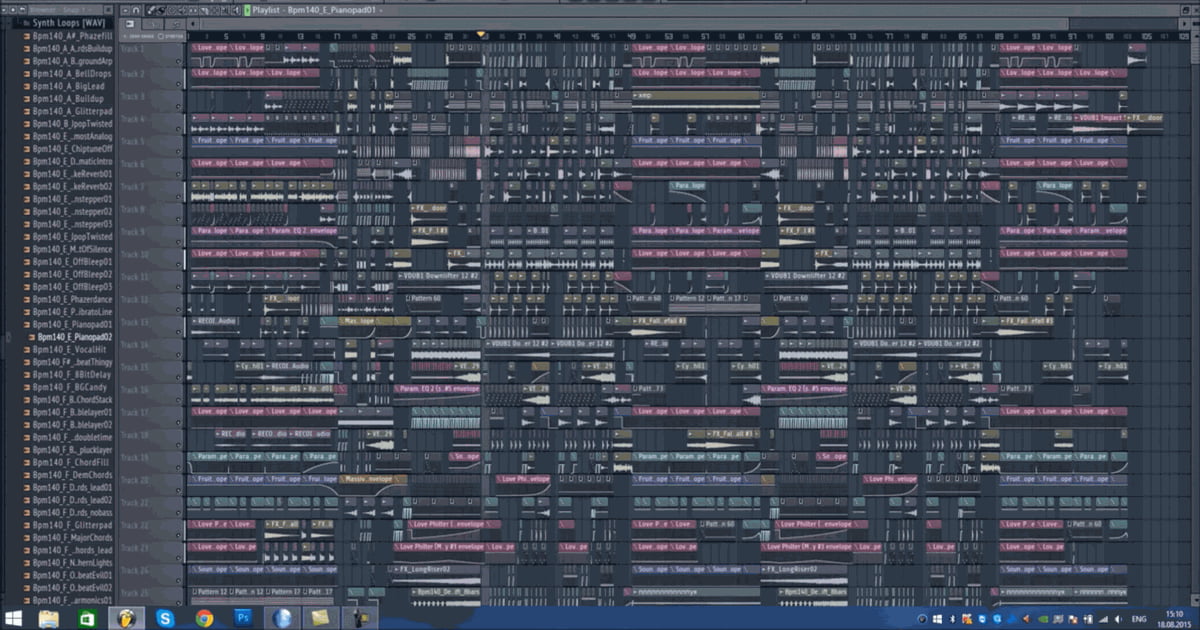Click bar 25 on the timeline ruler
This screenshot has height=630, width=1200.
pos(411,35)
